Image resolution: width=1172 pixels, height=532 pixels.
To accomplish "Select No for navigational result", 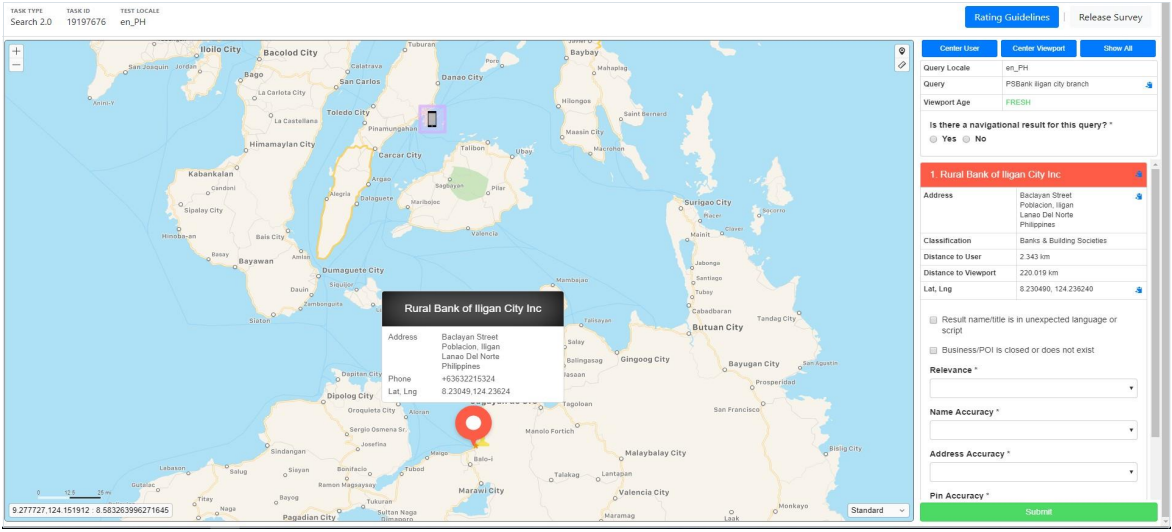I will pyautogui.click(x=966, y=139).
